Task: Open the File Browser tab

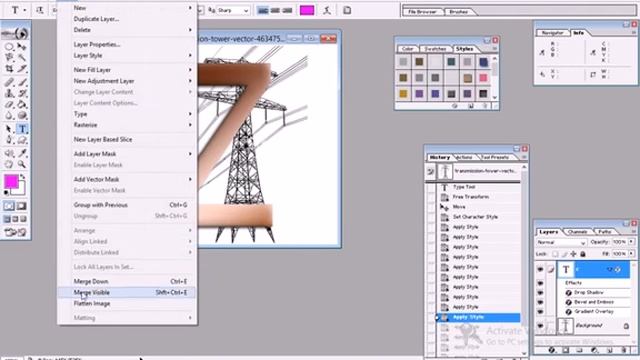Action: [422, 12]
